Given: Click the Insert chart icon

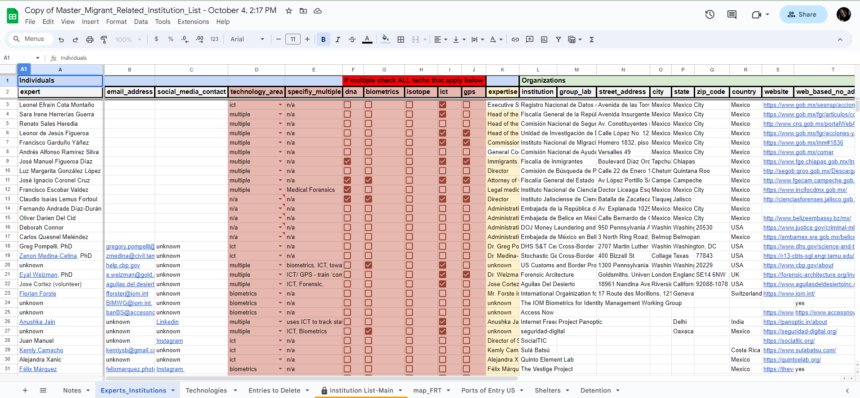Looking at the screenshot, I should pyautogui.click(x=544, y=39).
